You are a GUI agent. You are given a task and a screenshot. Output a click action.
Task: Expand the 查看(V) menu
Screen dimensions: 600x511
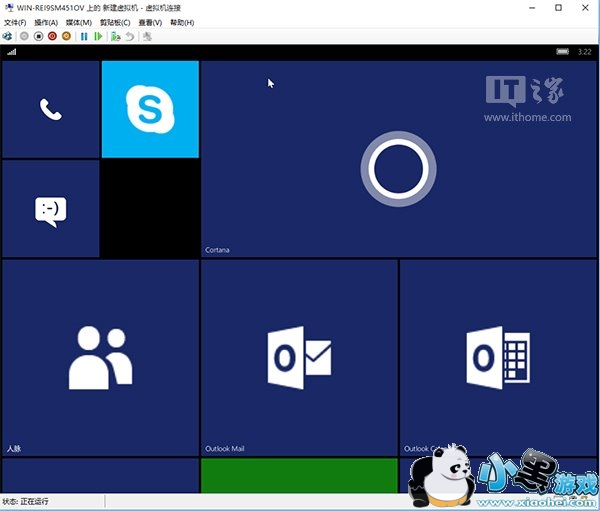150,22
